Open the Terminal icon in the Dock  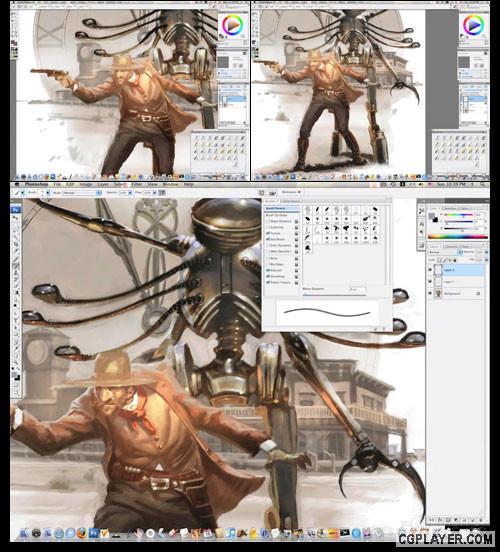coord(345,533)
